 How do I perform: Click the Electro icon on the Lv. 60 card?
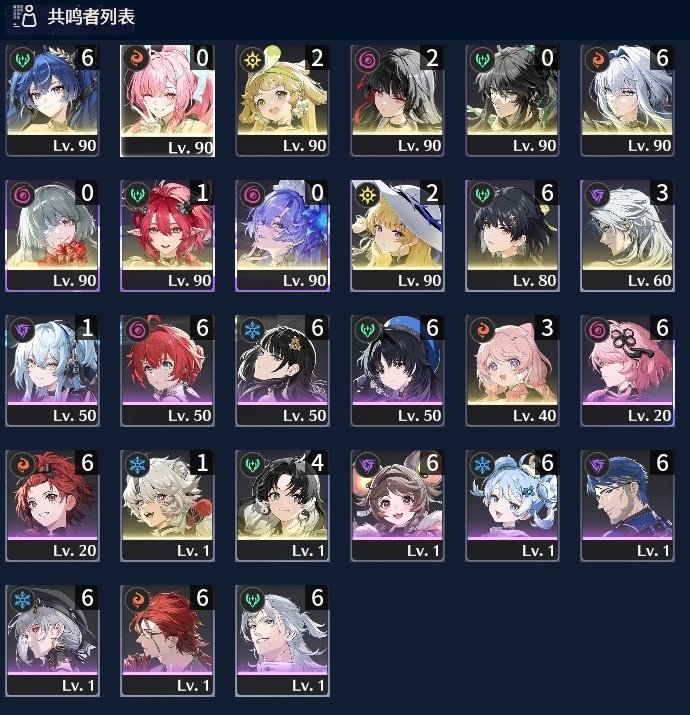(597, 196)
